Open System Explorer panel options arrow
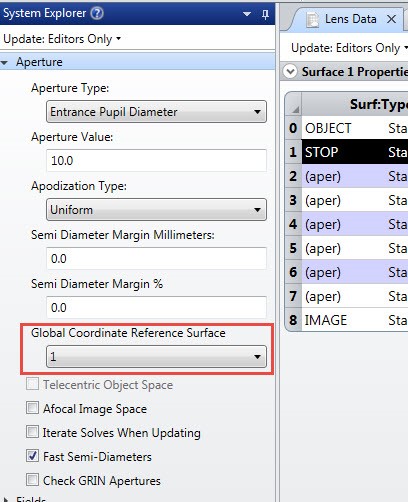The width and height of the screenshot is (408, 502). click(x=247, y=14)
